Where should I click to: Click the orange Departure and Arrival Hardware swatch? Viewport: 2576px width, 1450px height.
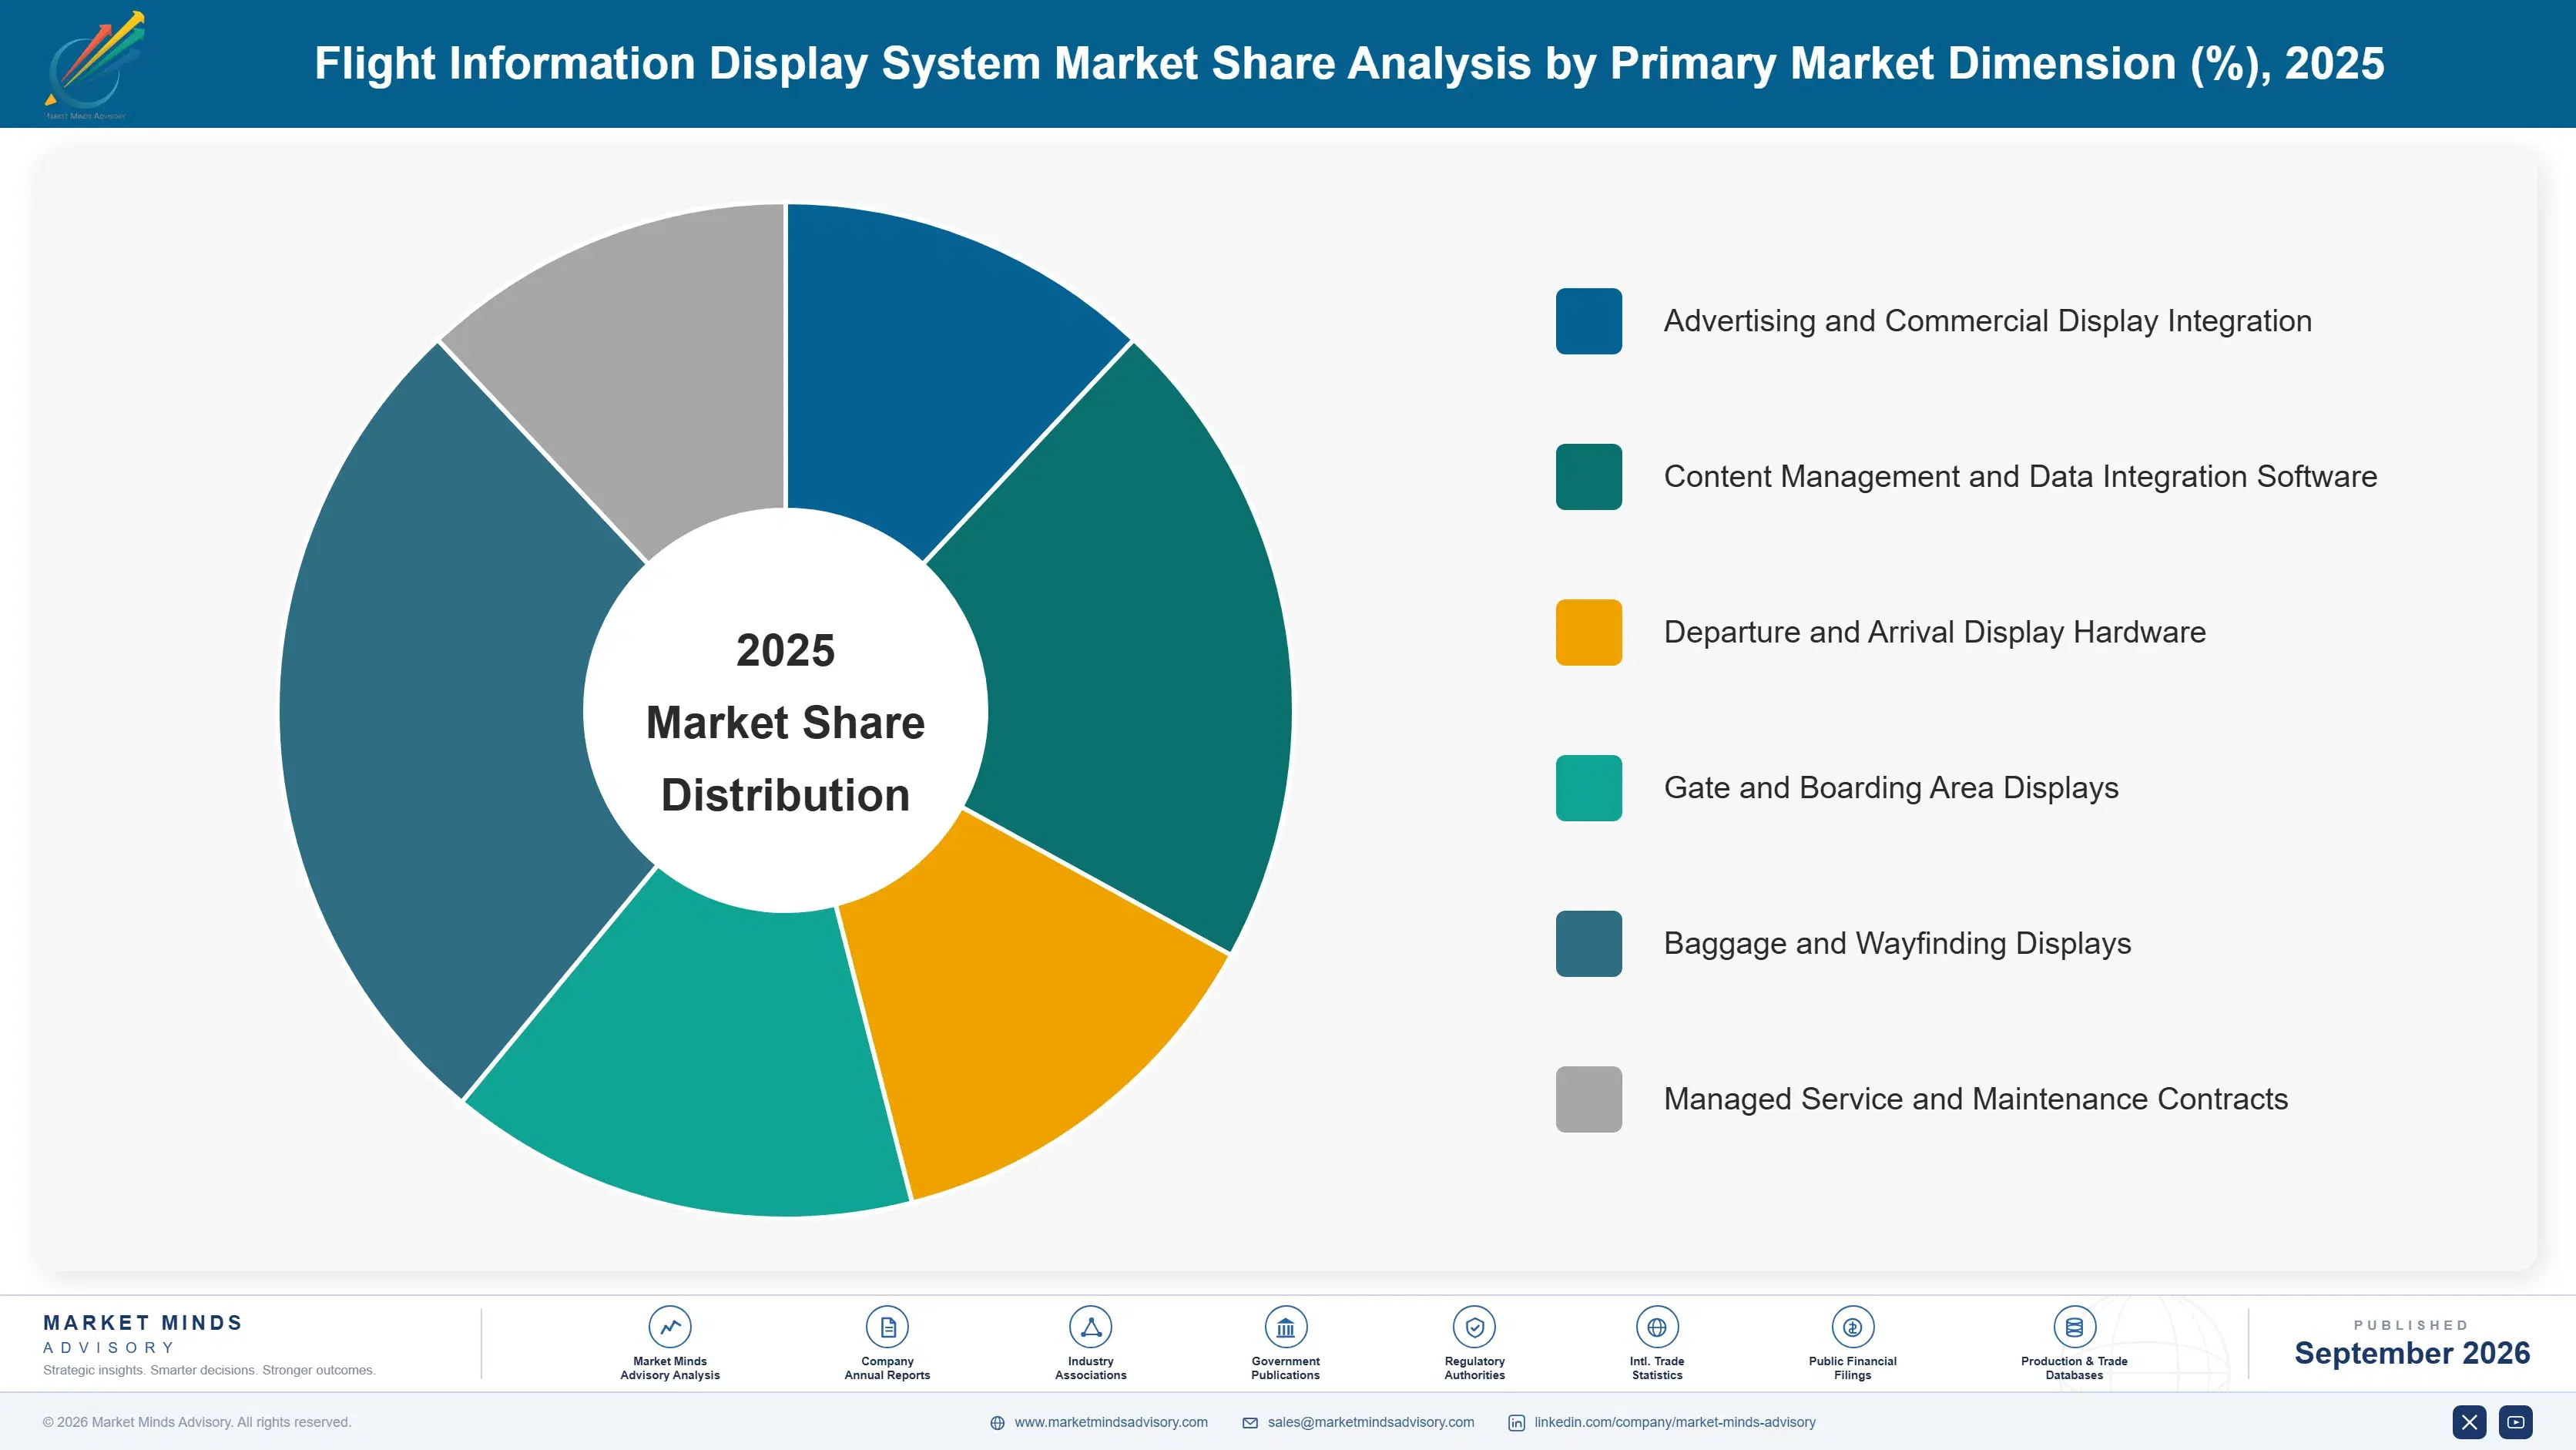click(1588, 632)
